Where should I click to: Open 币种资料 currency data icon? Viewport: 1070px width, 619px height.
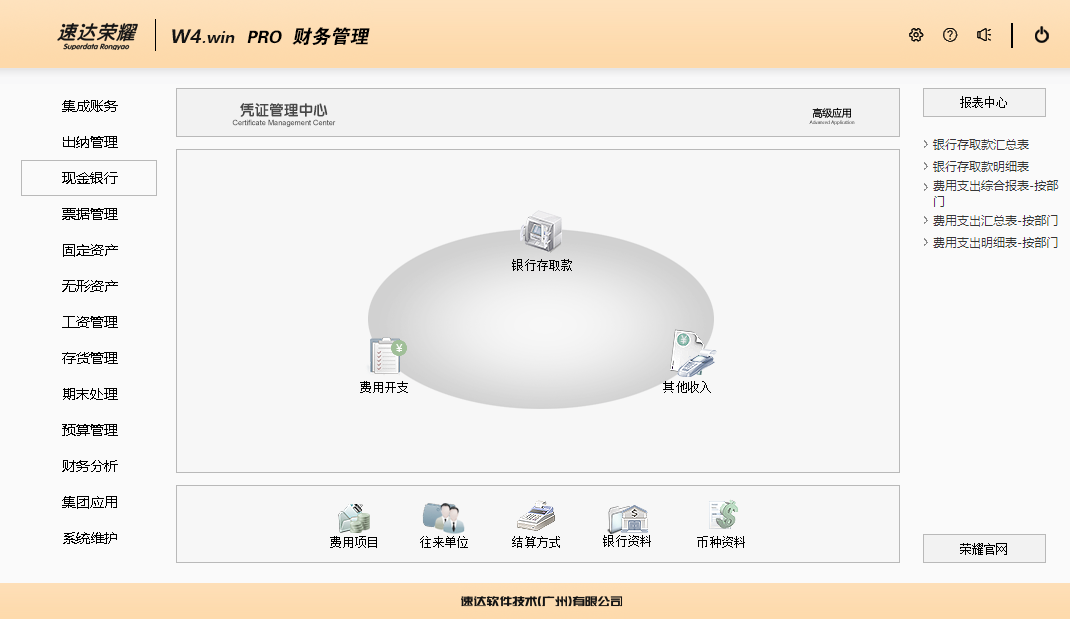click(x=721, y=518)
